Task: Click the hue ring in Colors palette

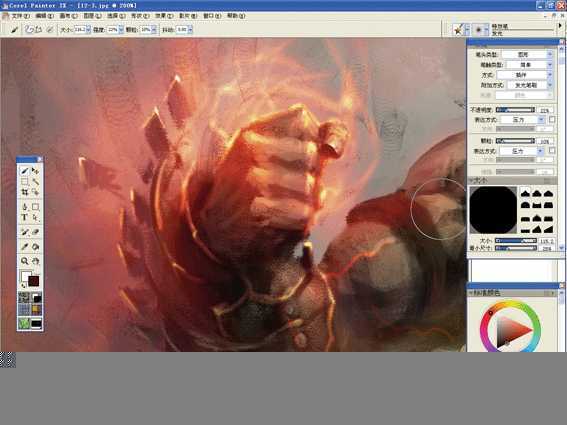Action: pos(511,303)
